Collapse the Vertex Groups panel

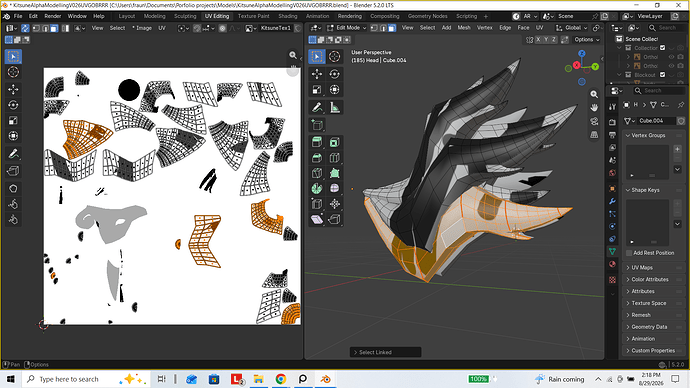pos(653,135)
